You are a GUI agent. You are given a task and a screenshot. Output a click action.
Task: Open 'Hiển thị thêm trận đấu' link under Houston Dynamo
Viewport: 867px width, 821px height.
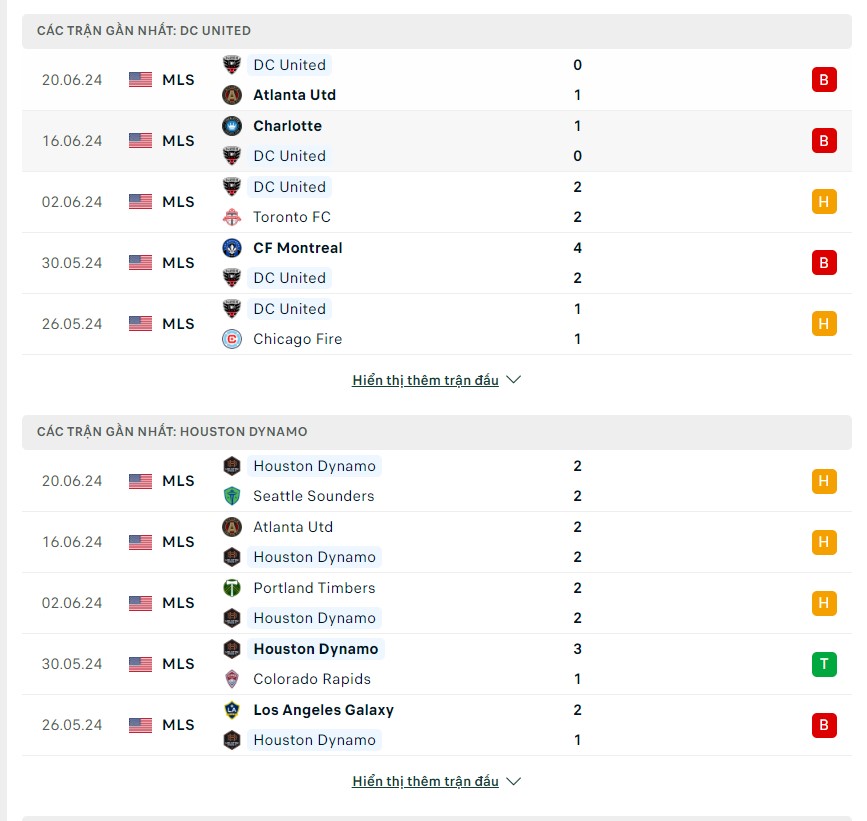(x=425, y=781)
